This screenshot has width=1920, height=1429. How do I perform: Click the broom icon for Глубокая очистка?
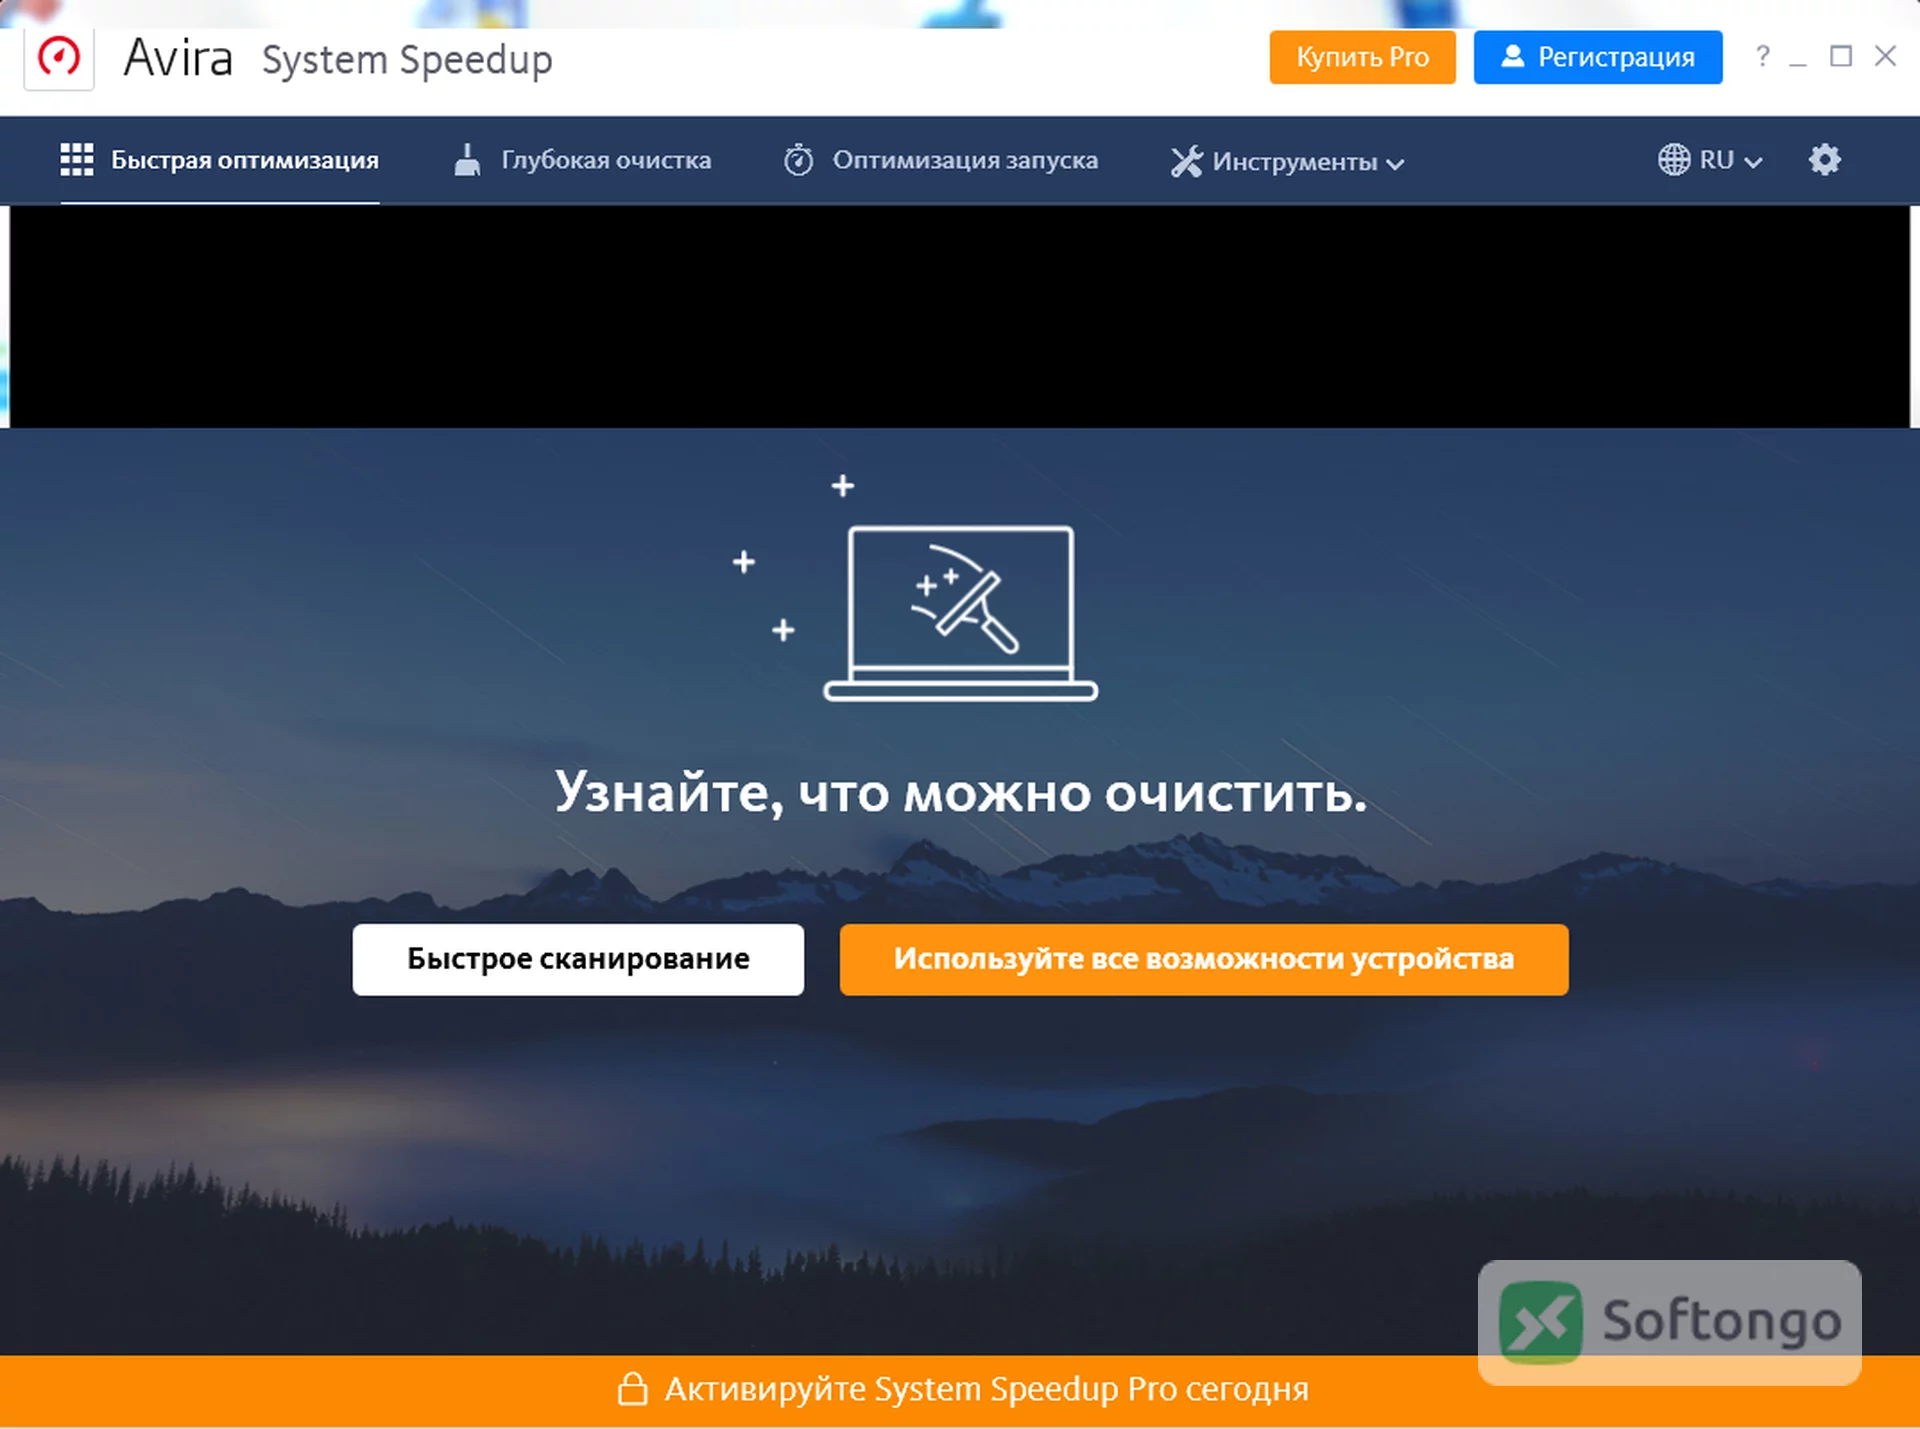[x=467, y=160]
